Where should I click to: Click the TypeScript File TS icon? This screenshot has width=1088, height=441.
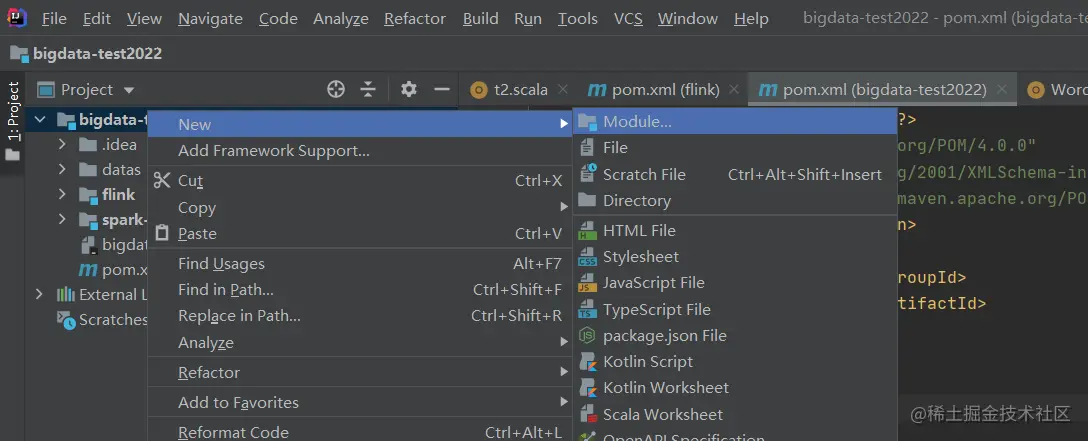click(588, 309)
